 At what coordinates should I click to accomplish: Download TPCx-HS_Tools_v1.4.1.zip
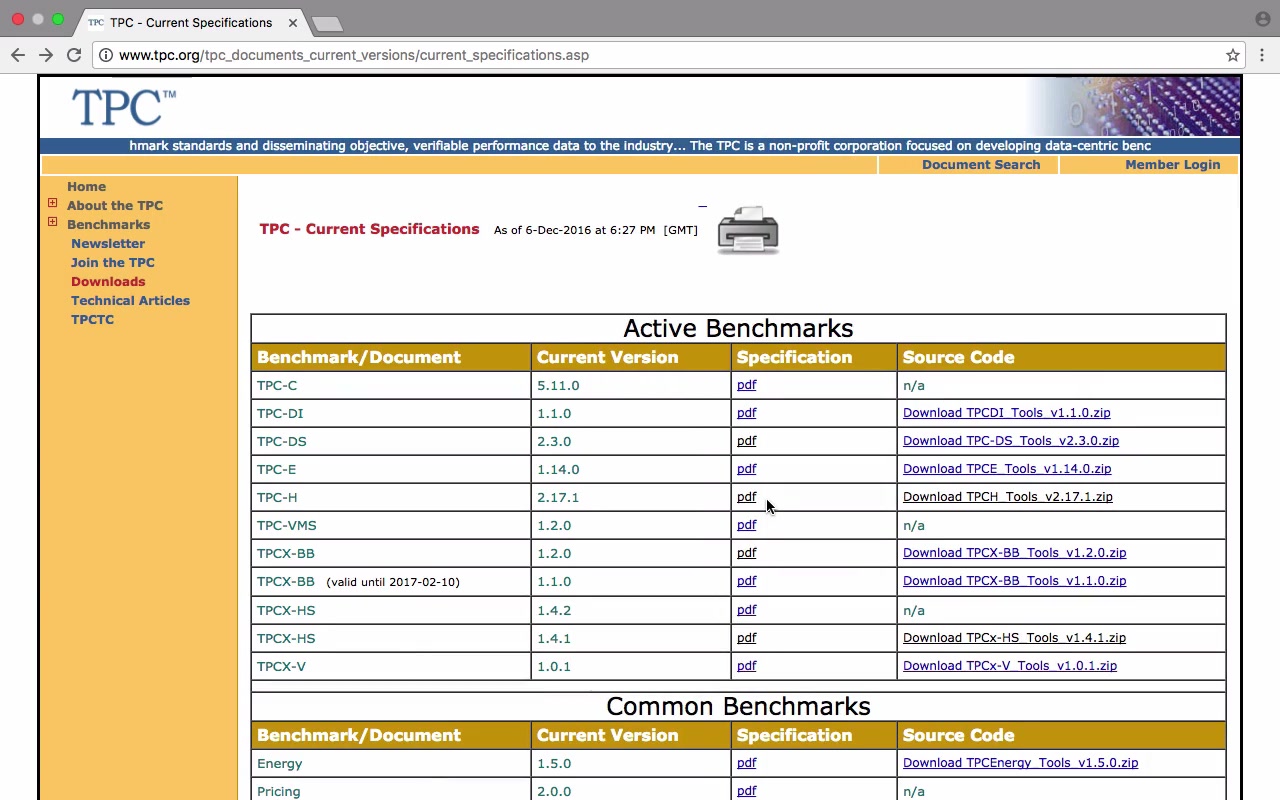[1014, 638]
